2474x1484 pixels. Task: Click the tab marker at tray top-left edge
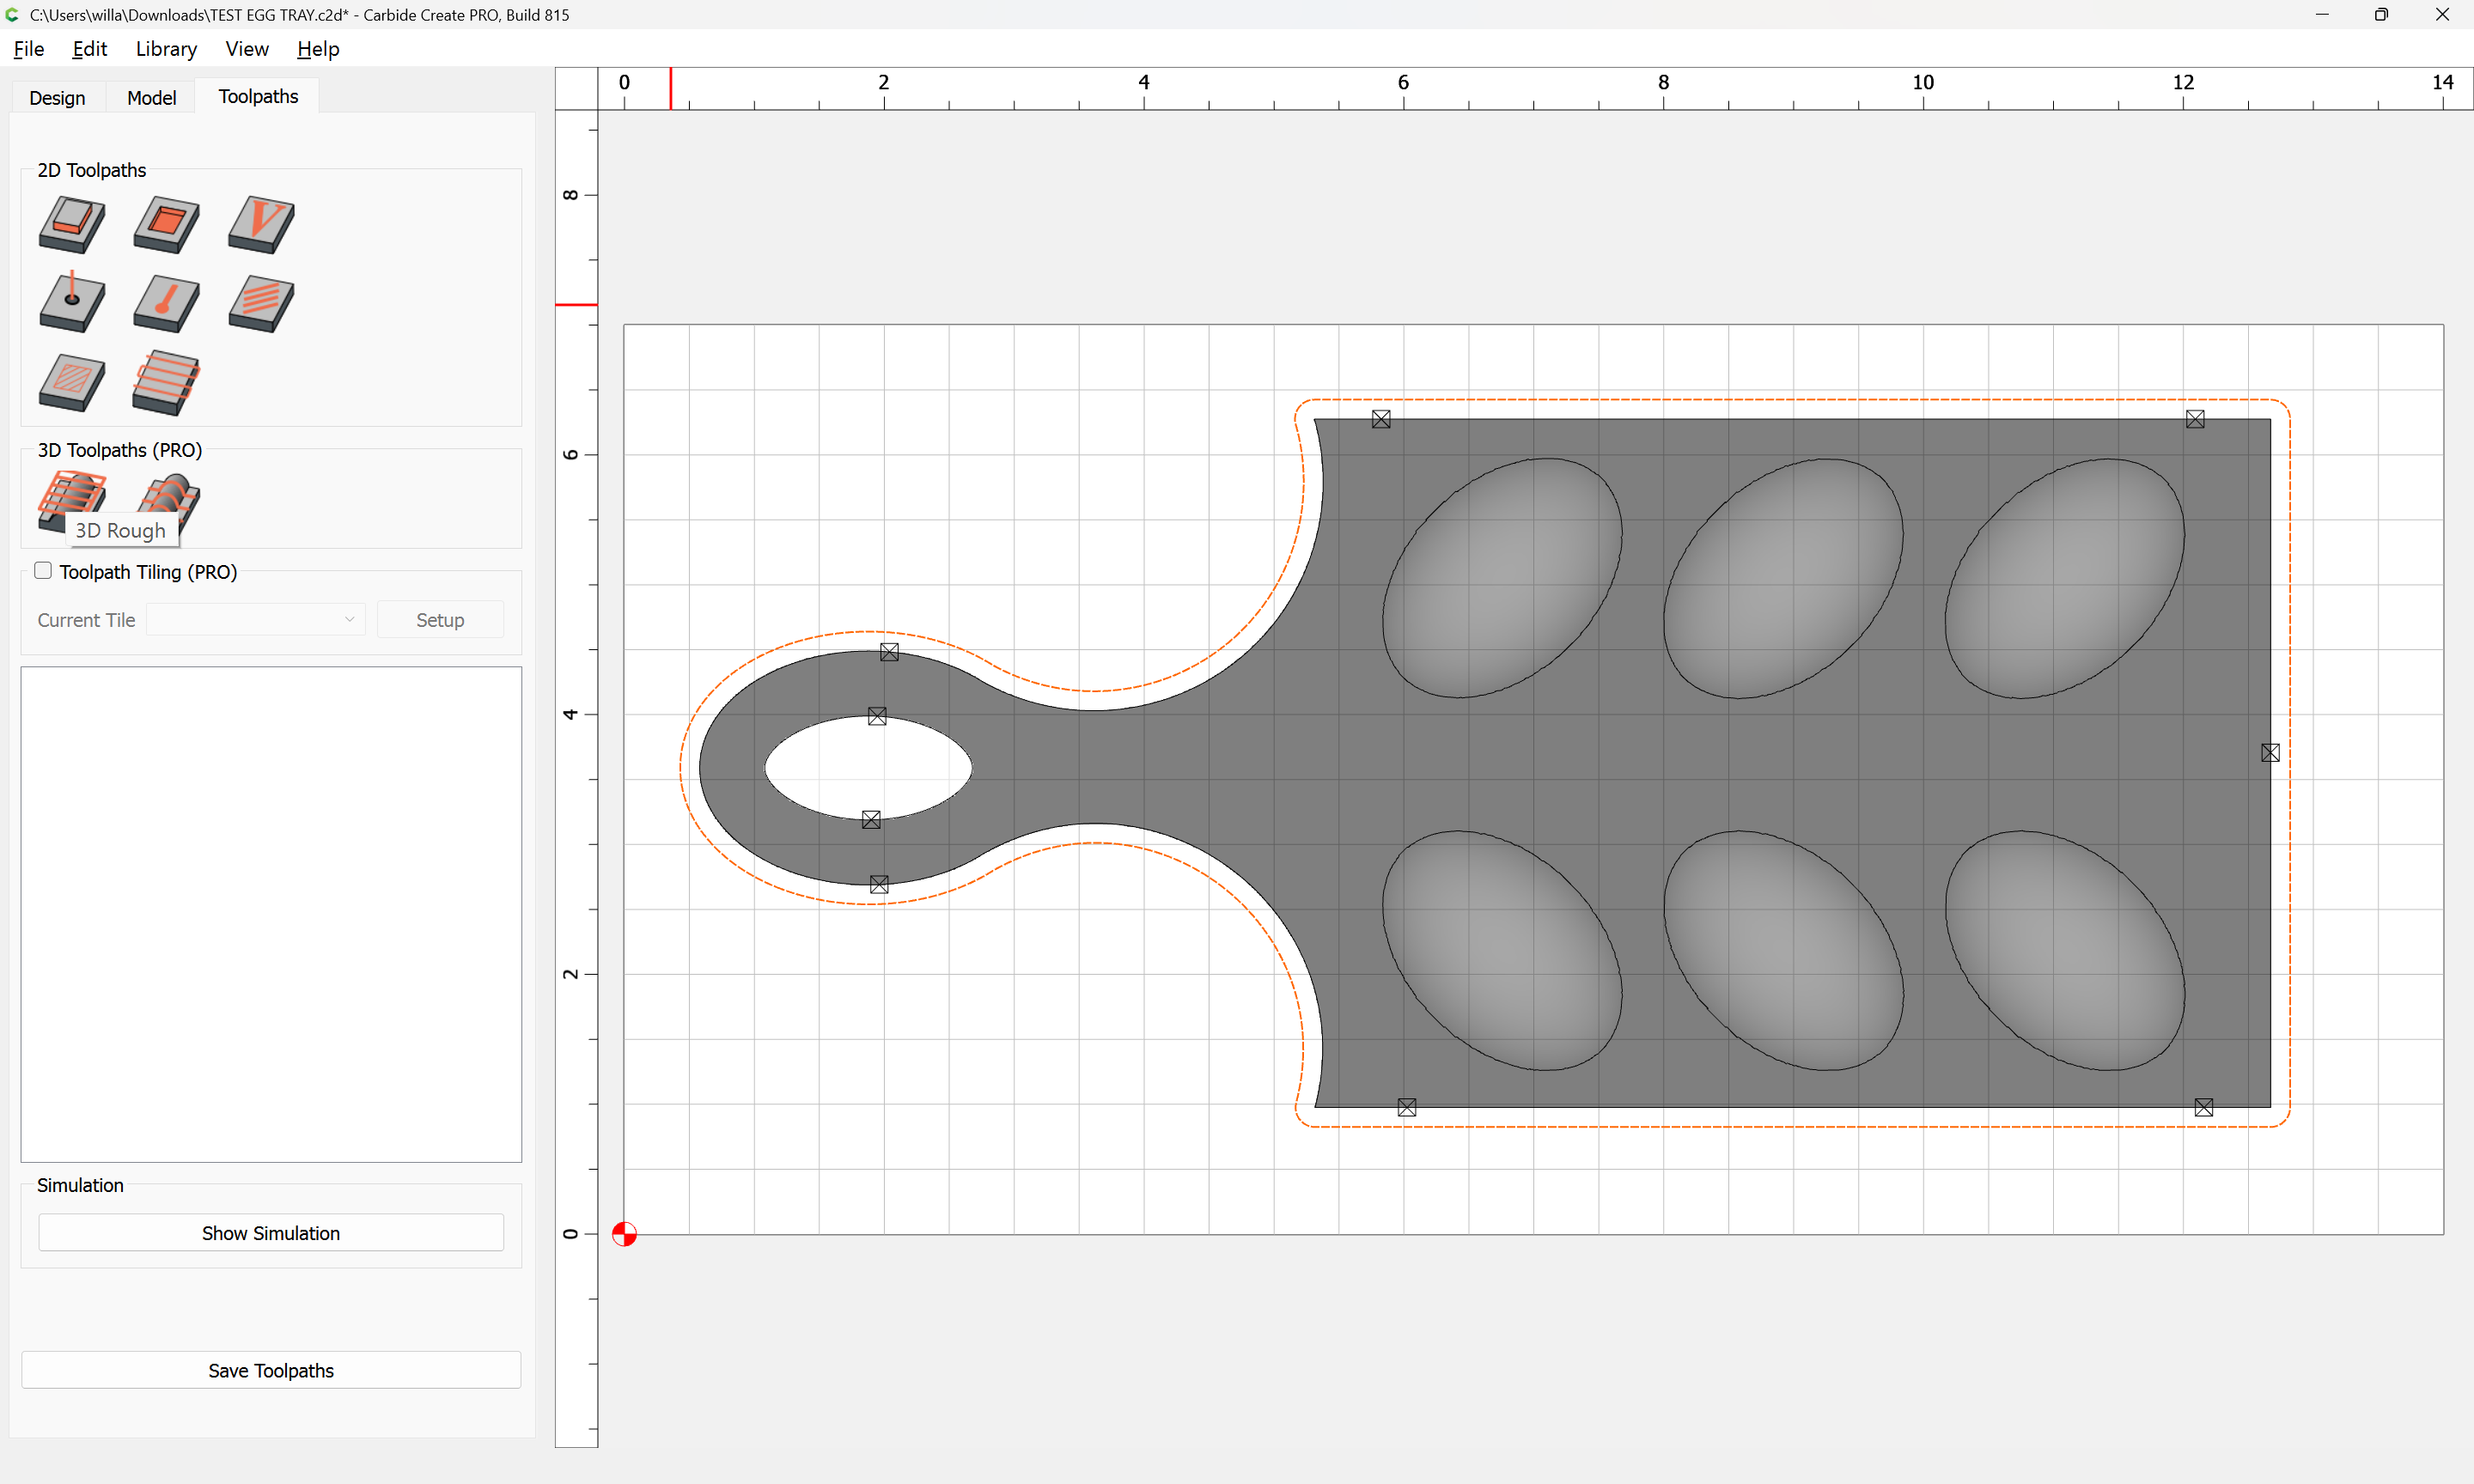[x=1381, y=419]
